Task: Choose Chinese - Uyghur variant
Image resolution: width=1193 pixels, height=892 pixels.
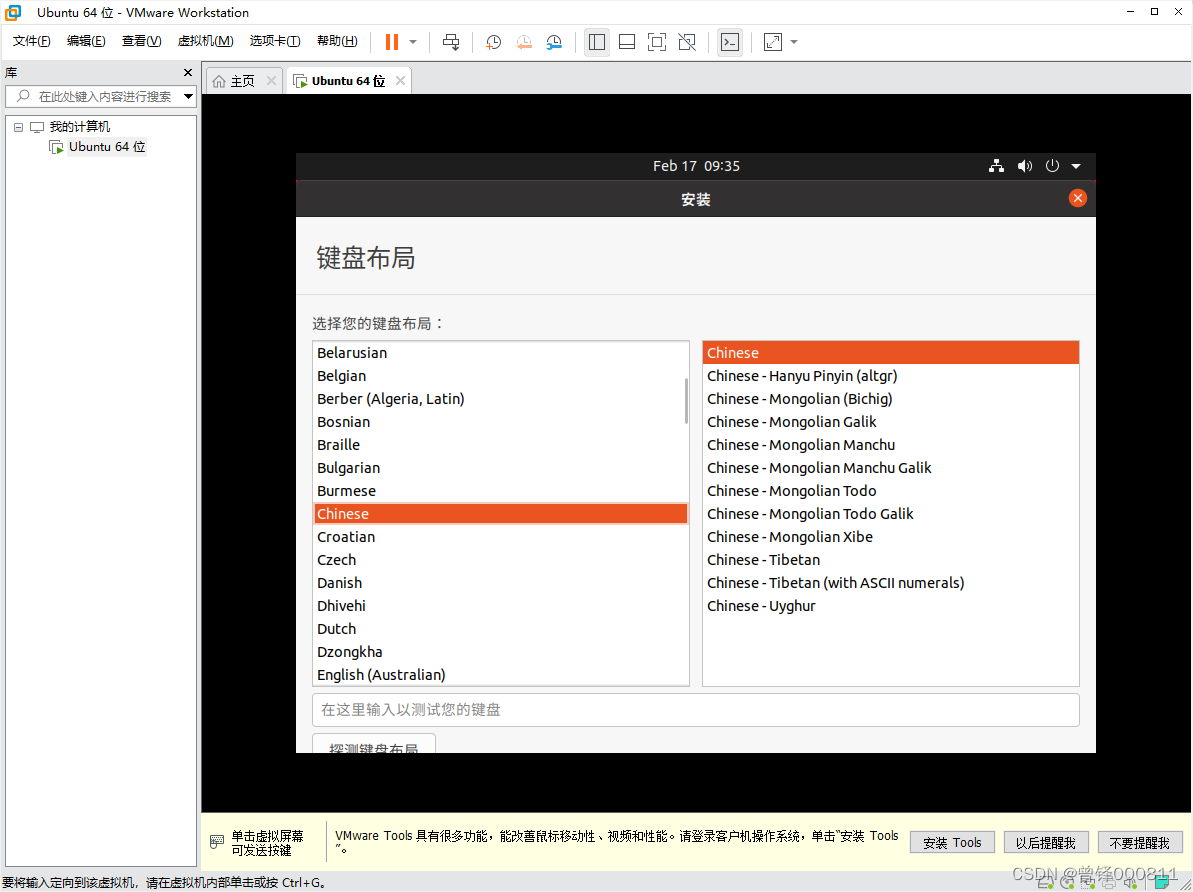Action: [x=890, y=606]
